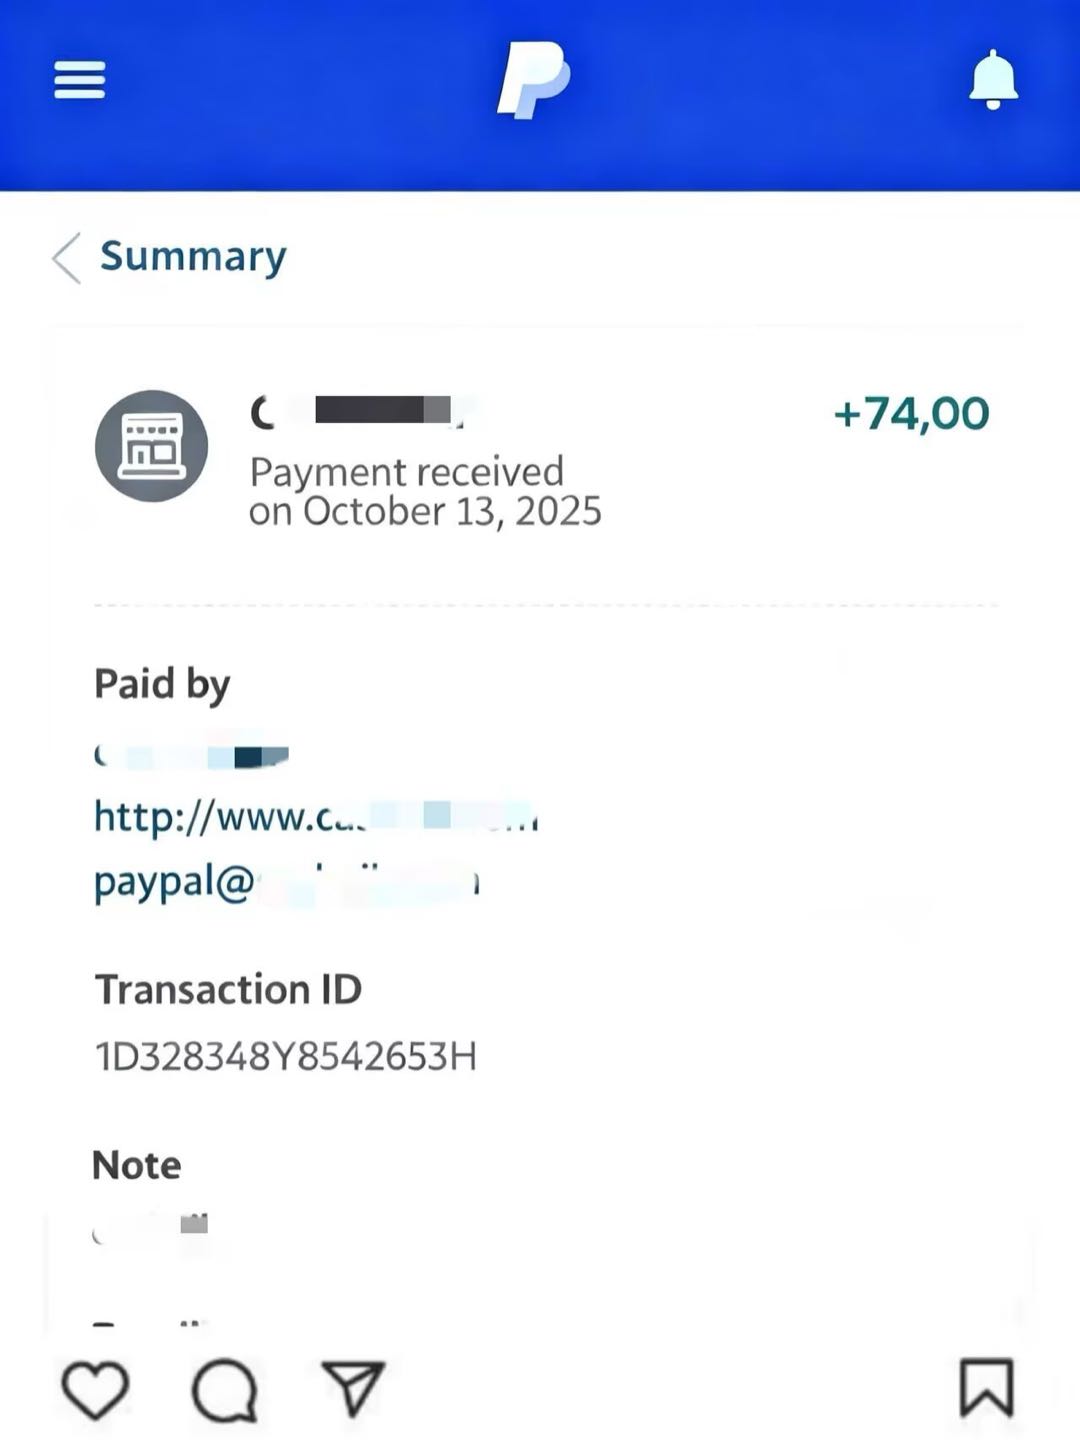Click the PayPal logo

click(x=533, y=80)
